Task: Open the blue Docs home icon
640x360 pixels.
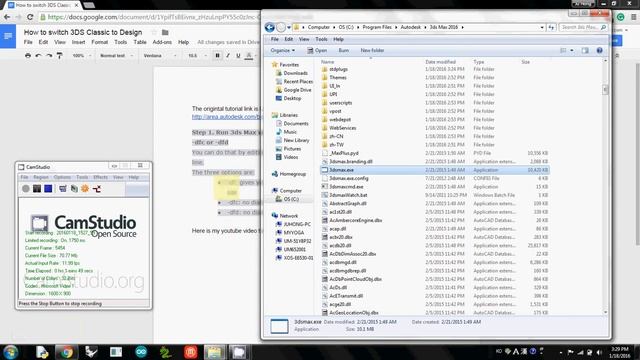Action: 8,36
